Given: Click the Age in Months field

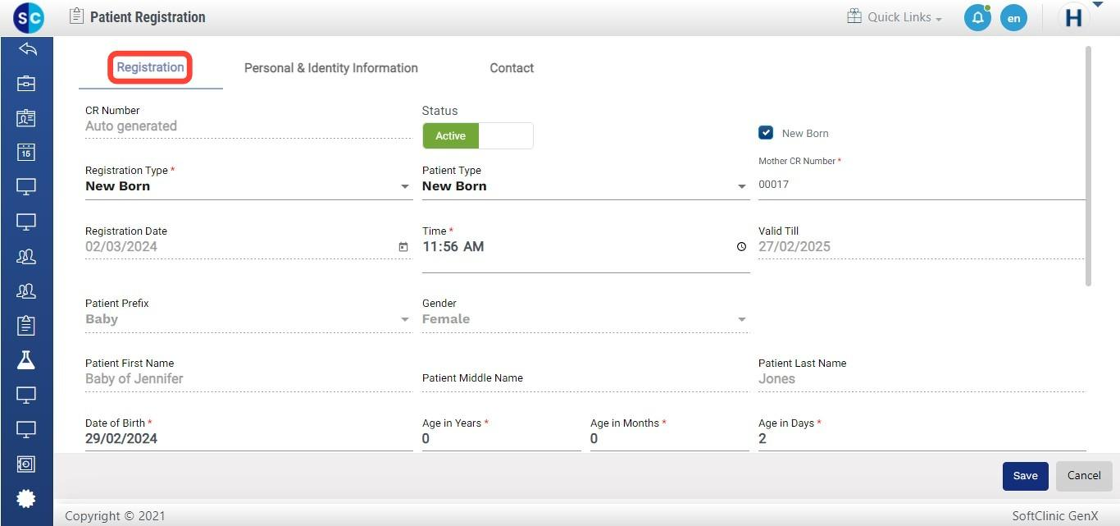Looking at the screenshot, I should point(669,439).
